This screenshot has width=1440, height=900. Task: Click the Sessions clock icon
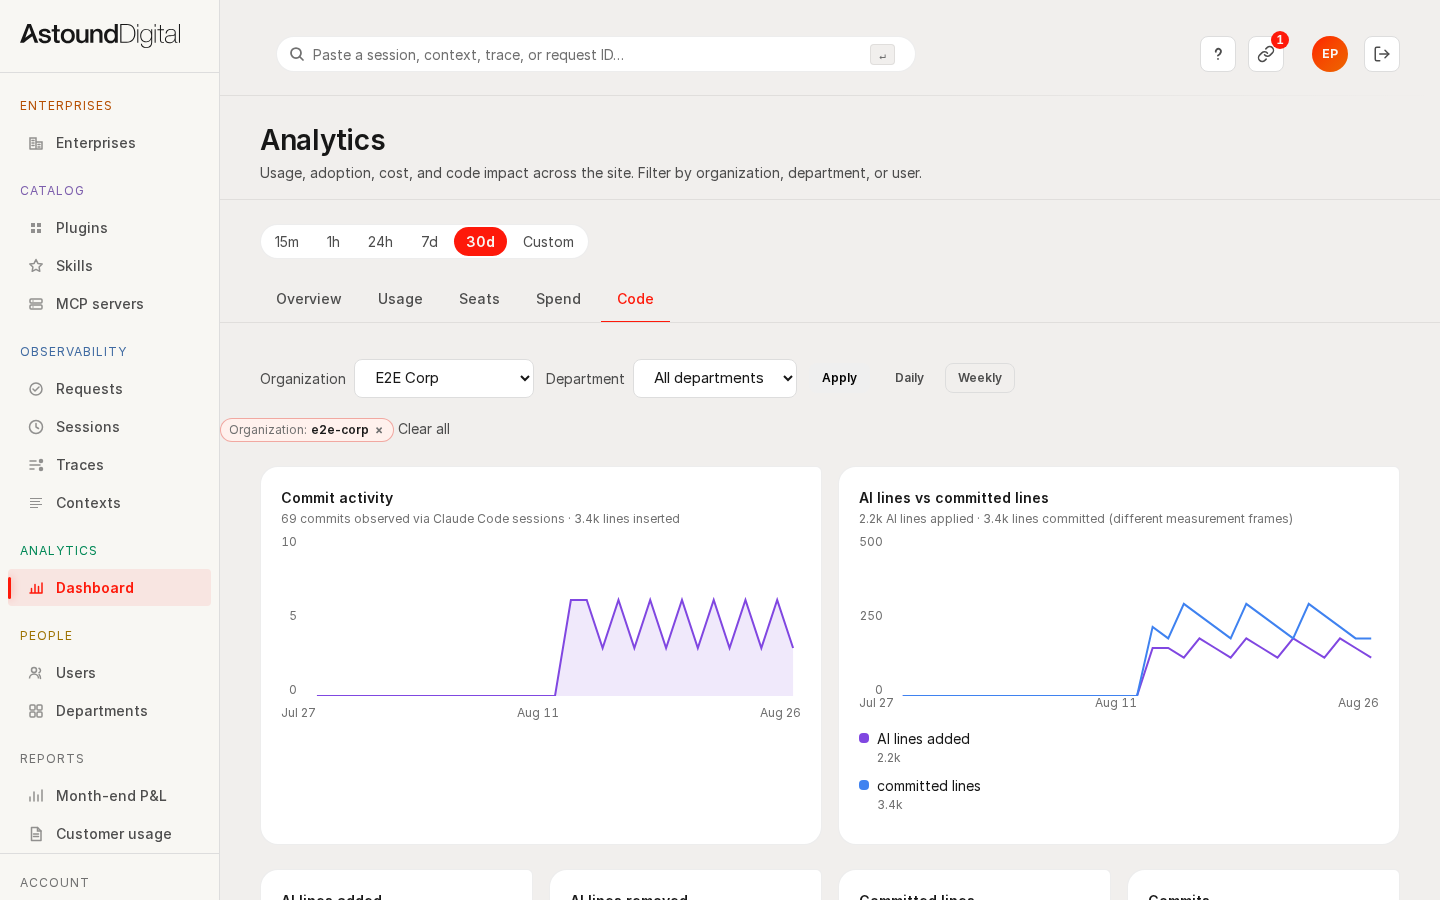tap(36, 427)
